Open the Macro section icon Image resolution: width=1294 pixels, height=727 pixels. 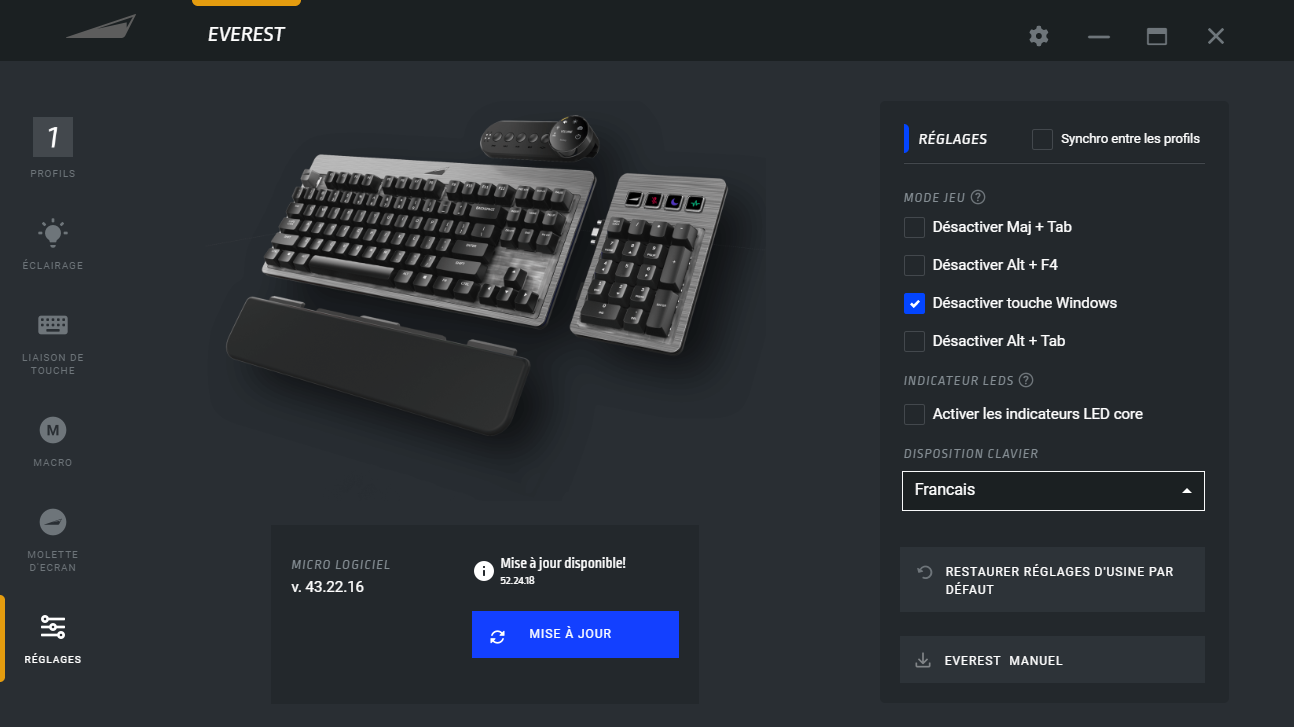(x=53, y=430)
